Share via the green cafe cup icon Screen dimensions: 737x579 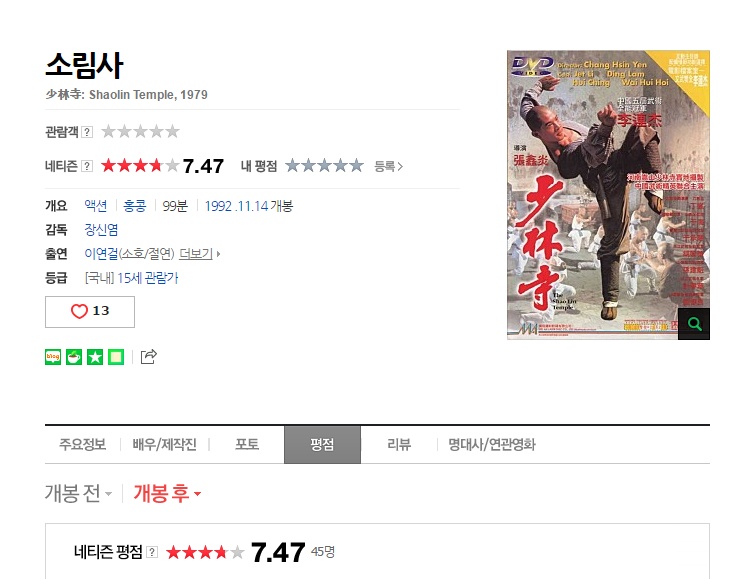(x=74, y=357)
